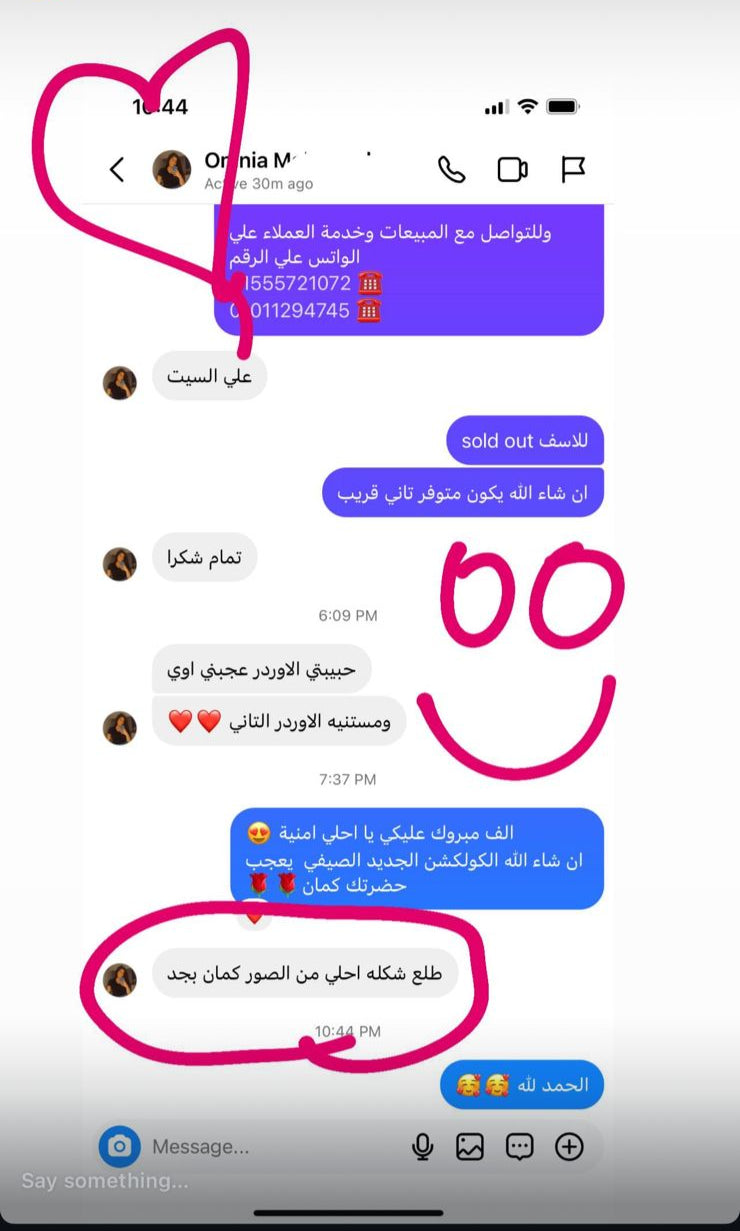This screenshot has width=740, height=1231.
Task: Select the 'الحمد لله' message bubble
Action: pos(522,1085)
